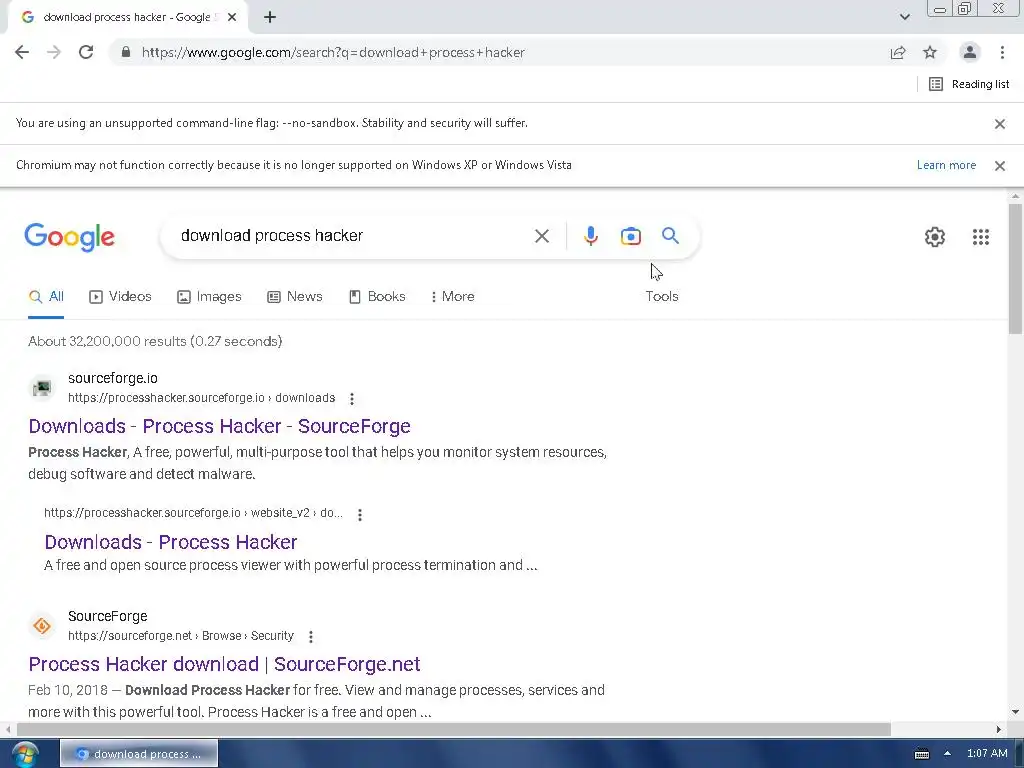Show hidden system tray icons
1024x768 pixels.
[947, 754]
